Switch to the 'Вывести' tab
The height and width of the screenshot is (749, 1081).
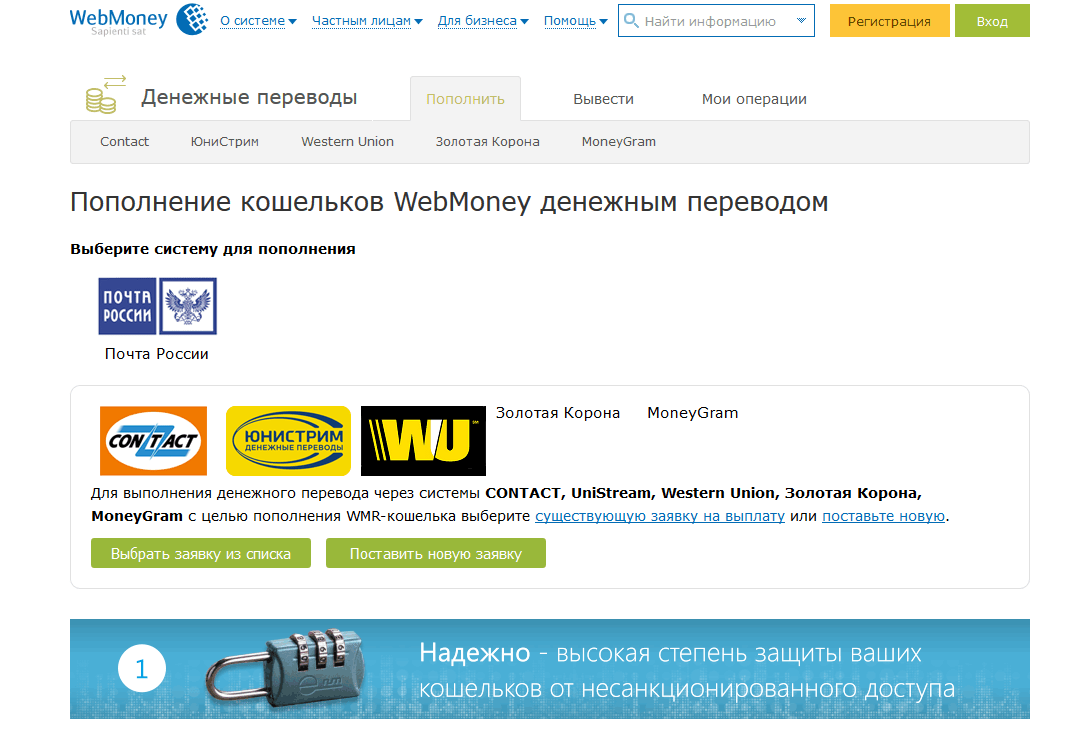pyautogui.click(x=603, y=99)
